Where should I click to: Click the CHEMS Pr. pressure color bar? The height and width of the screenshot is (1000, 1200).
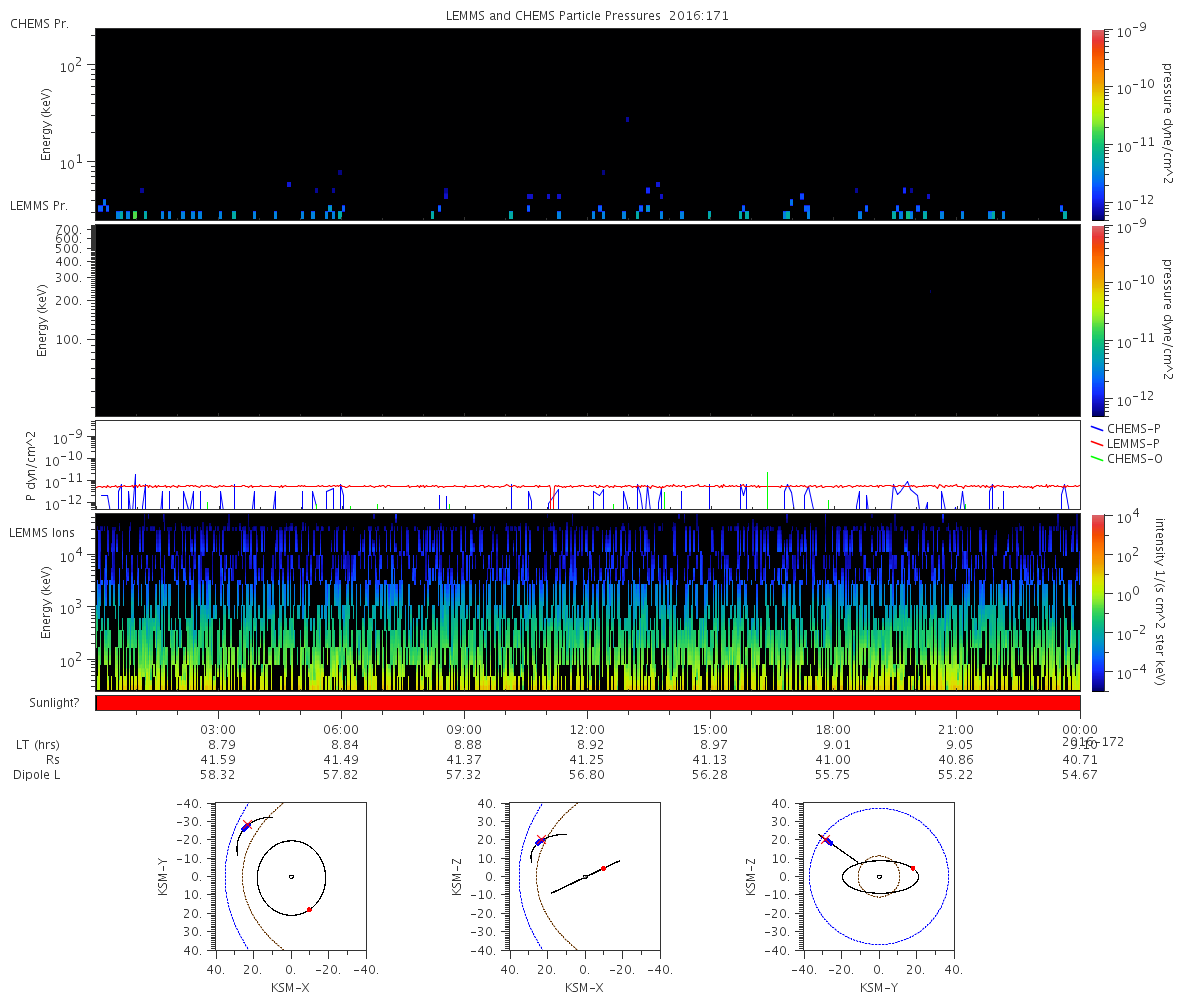(x=1098, y=123)
